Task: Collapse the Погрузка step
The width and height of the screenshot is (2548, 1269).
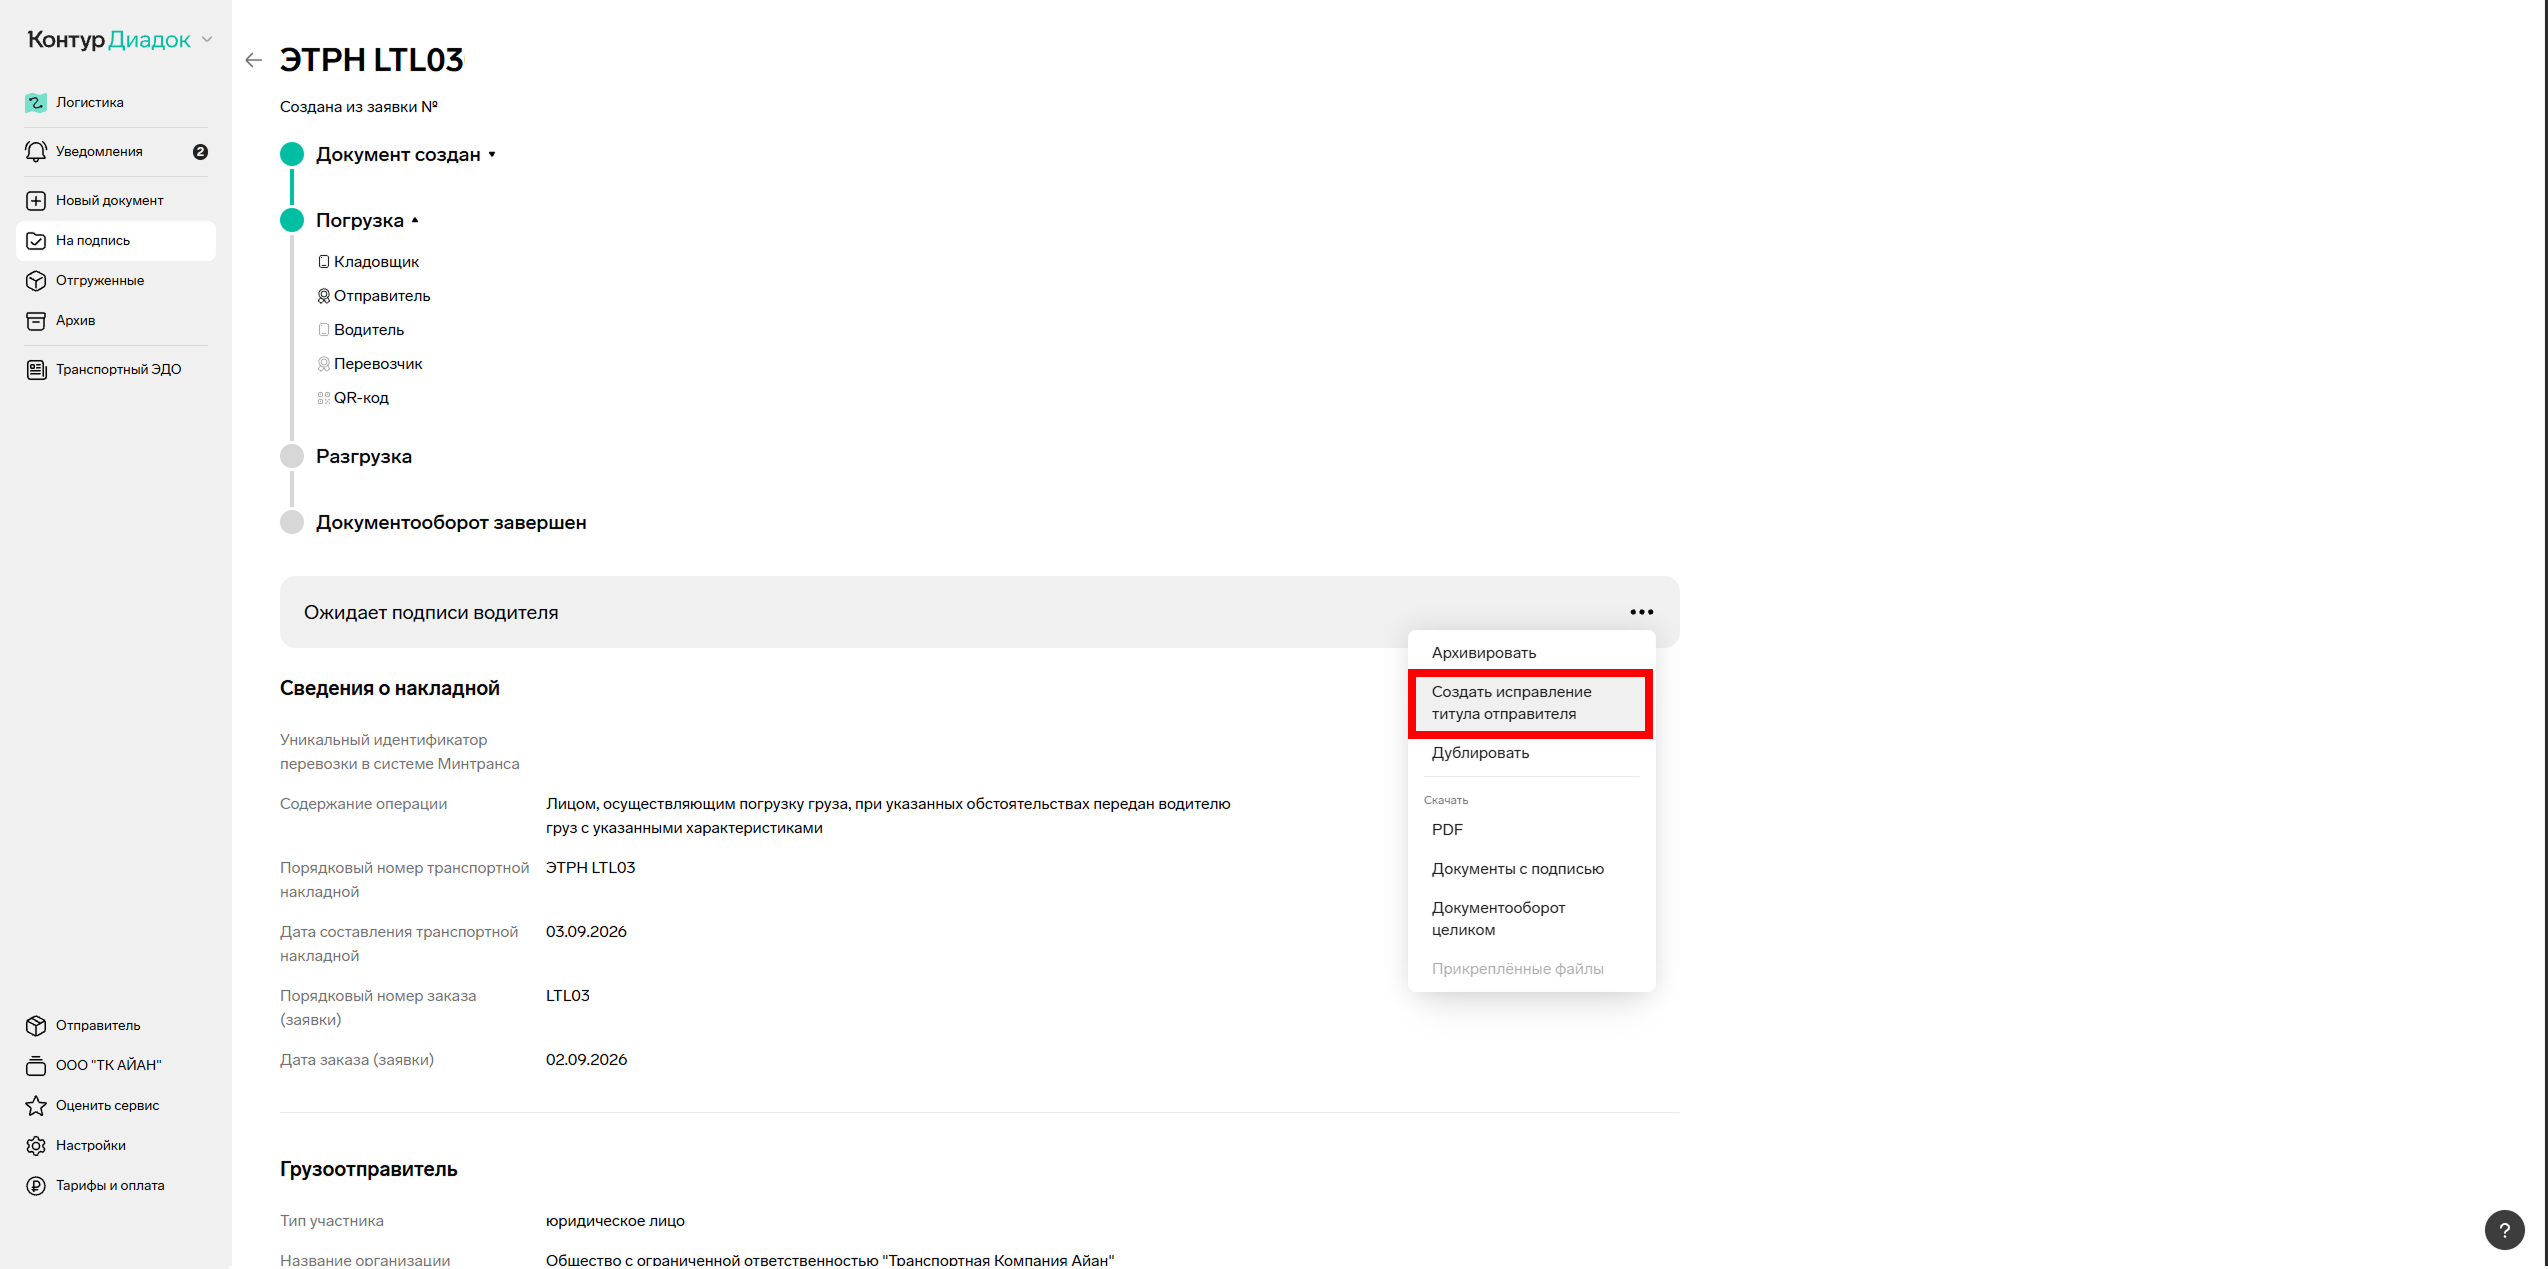Action: pyautogui.click(x=367, y=220)
